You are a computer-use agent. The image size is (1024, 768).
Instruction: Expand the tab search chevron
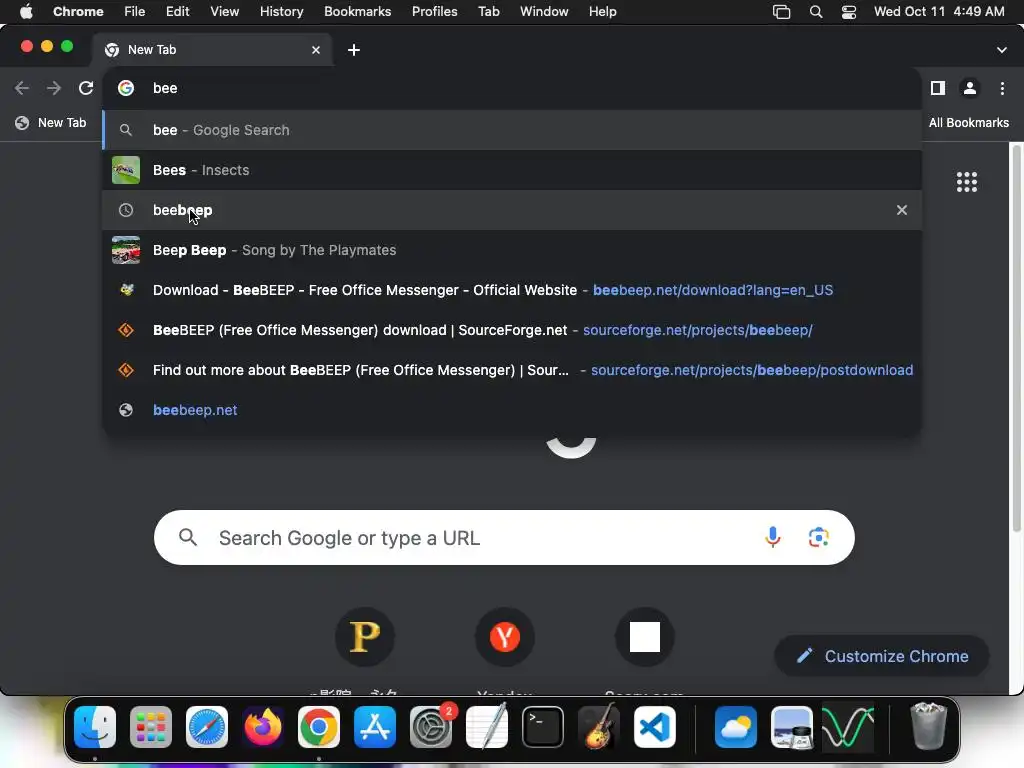point(1002,50)
